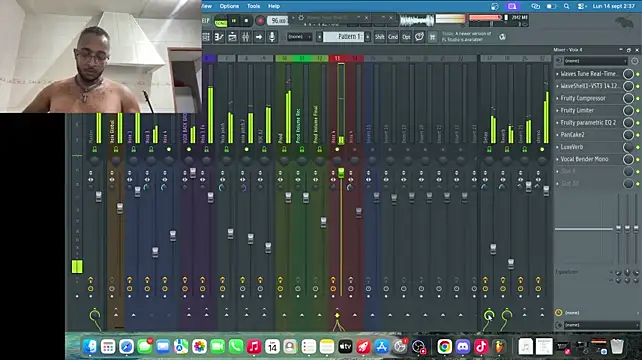Click the Cmd key button

[x=393, y=37]
